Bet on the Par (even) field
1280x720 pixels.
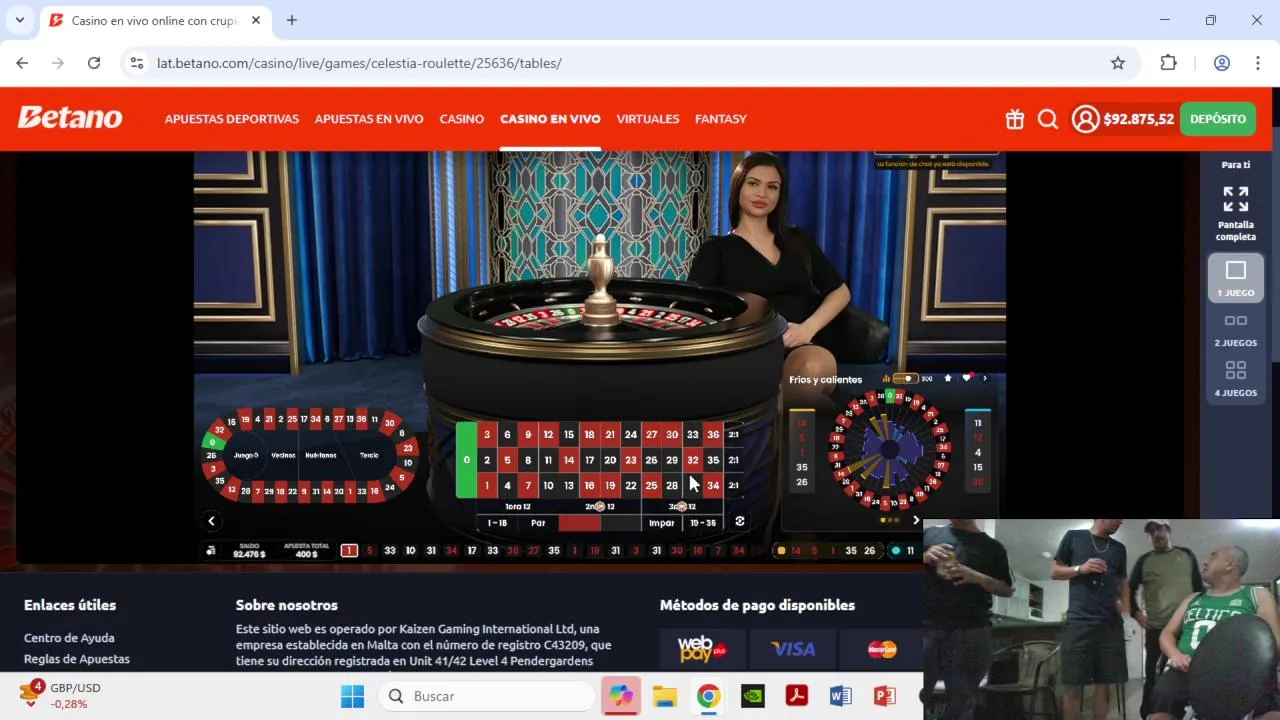538,522
